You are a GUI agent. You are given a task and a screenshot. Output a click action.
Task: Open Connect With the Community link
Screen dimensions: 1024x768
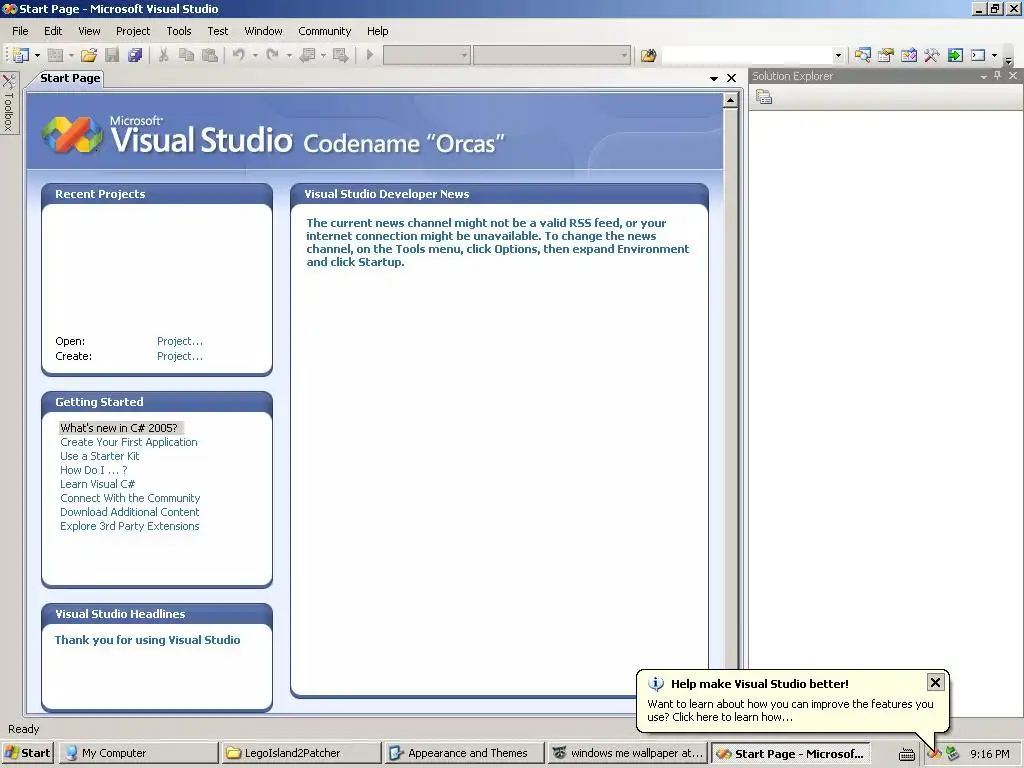[130, 498]
